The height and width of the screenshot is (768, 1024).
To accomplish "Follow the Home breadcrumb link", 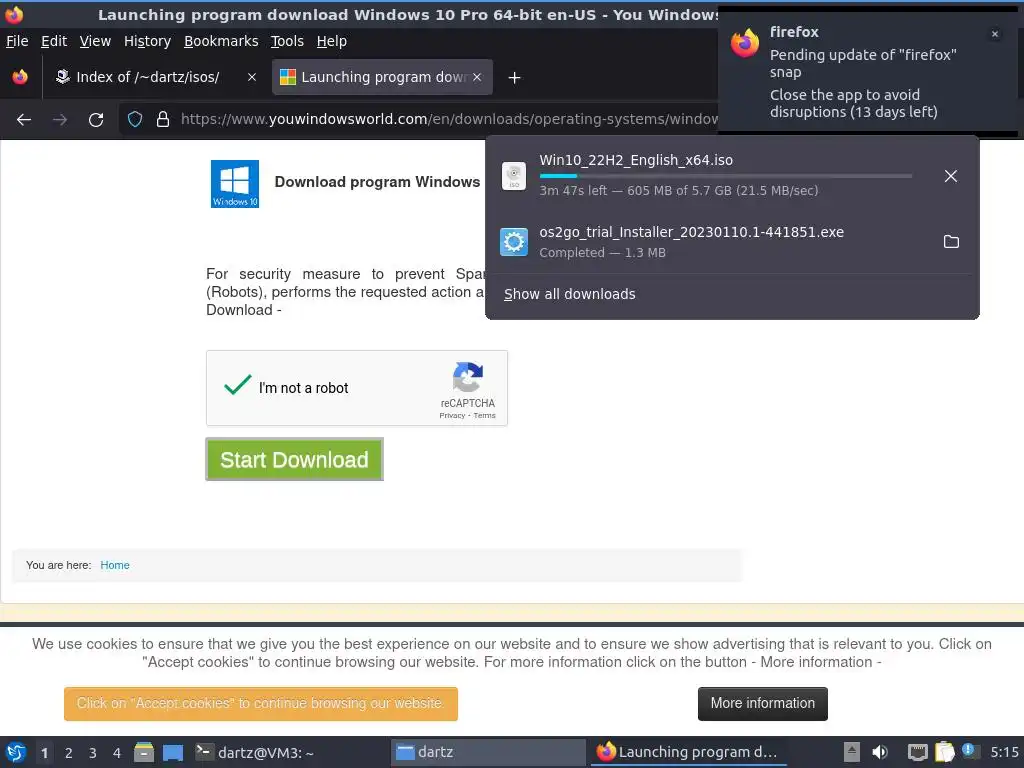I will point(115,565).
